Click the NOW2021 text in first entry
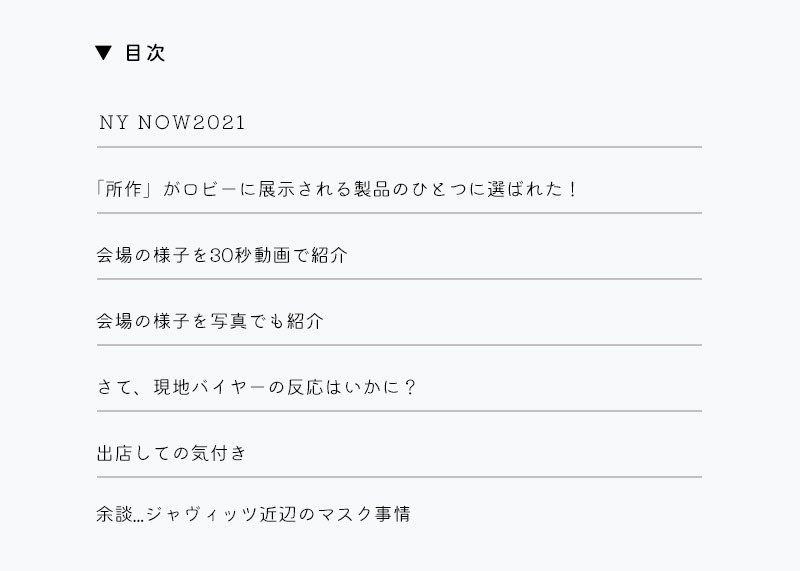This screenshot has height=571, width=800. click(192, 122)
